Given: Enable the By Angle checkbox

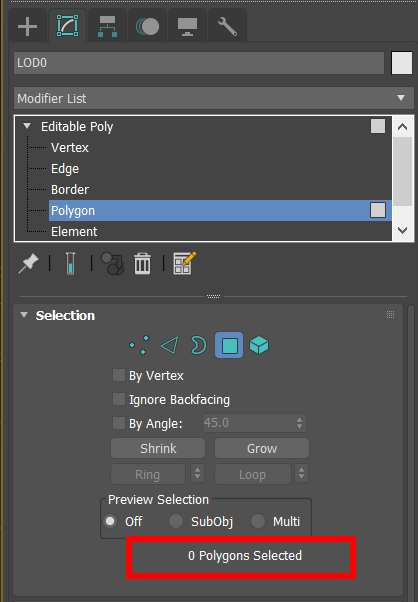Looking at the screenshot, I should tap(119, 423).
